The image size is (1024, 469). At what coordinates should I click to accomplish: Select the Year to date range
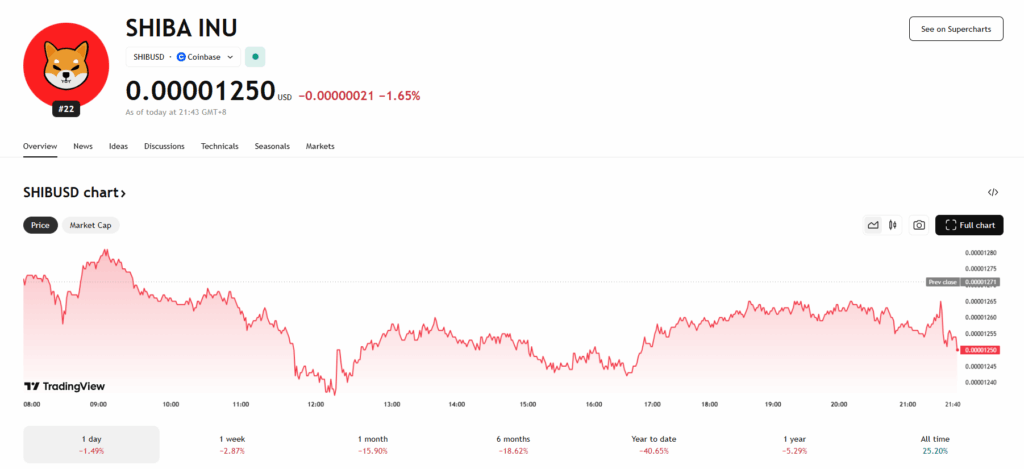pos(653,444)
